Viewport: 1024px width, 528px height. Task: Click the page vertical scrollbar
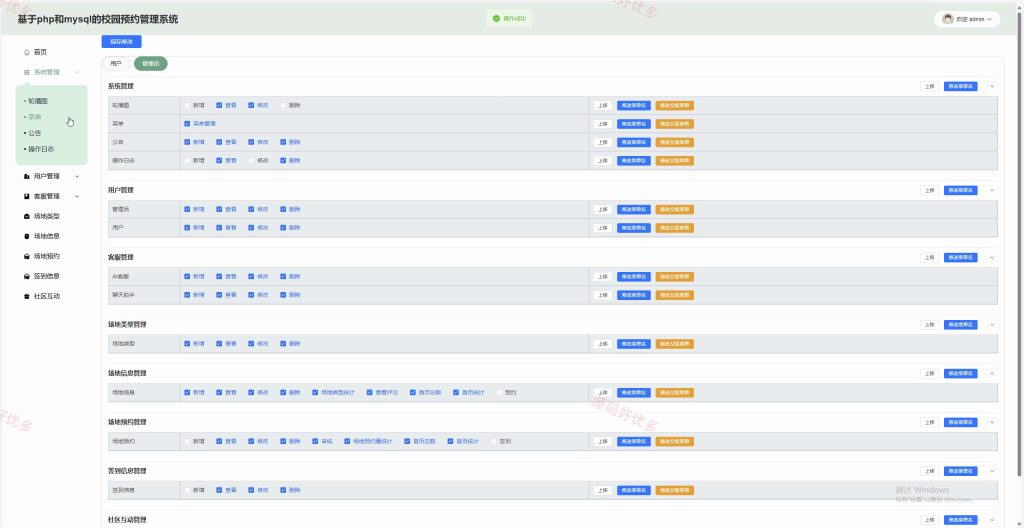(x=1020, y=261)
